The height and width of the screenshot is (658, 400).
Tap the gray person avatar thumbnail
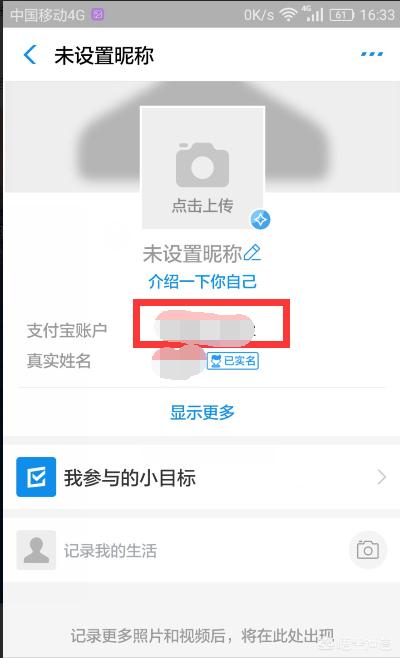coord(36,550)
